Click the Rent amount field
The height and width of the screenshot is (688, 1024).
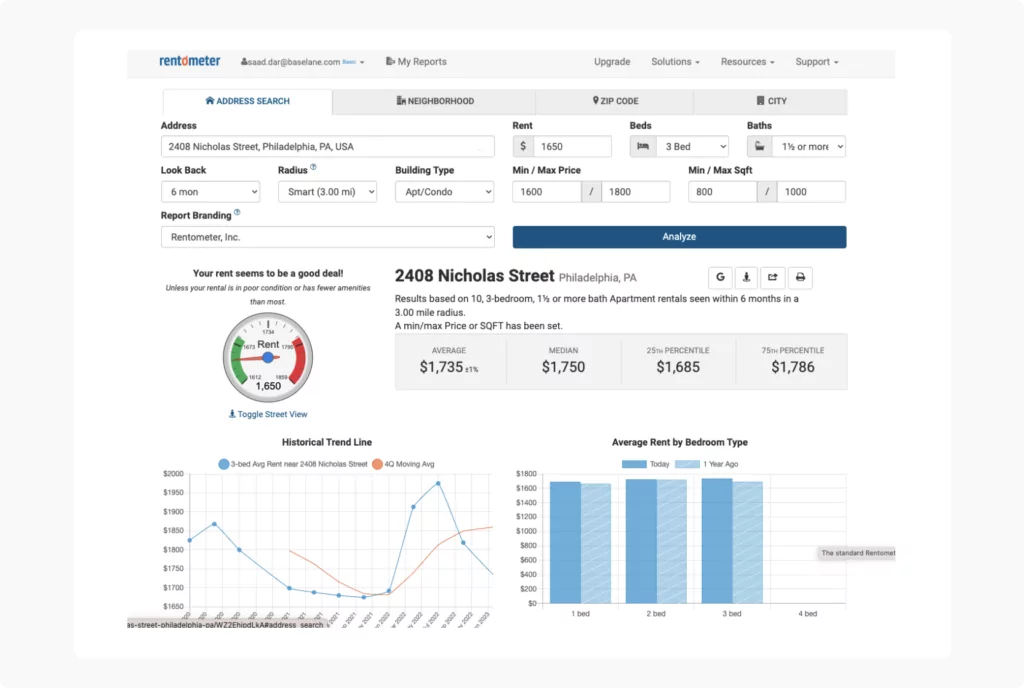click(572, 146)
